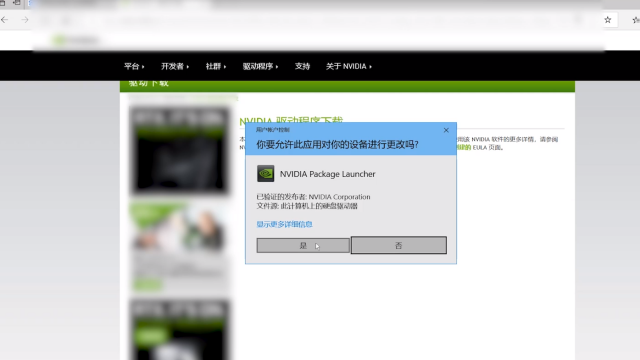Go back in the browser
The image size is (640, 360).
coord(5,20)
